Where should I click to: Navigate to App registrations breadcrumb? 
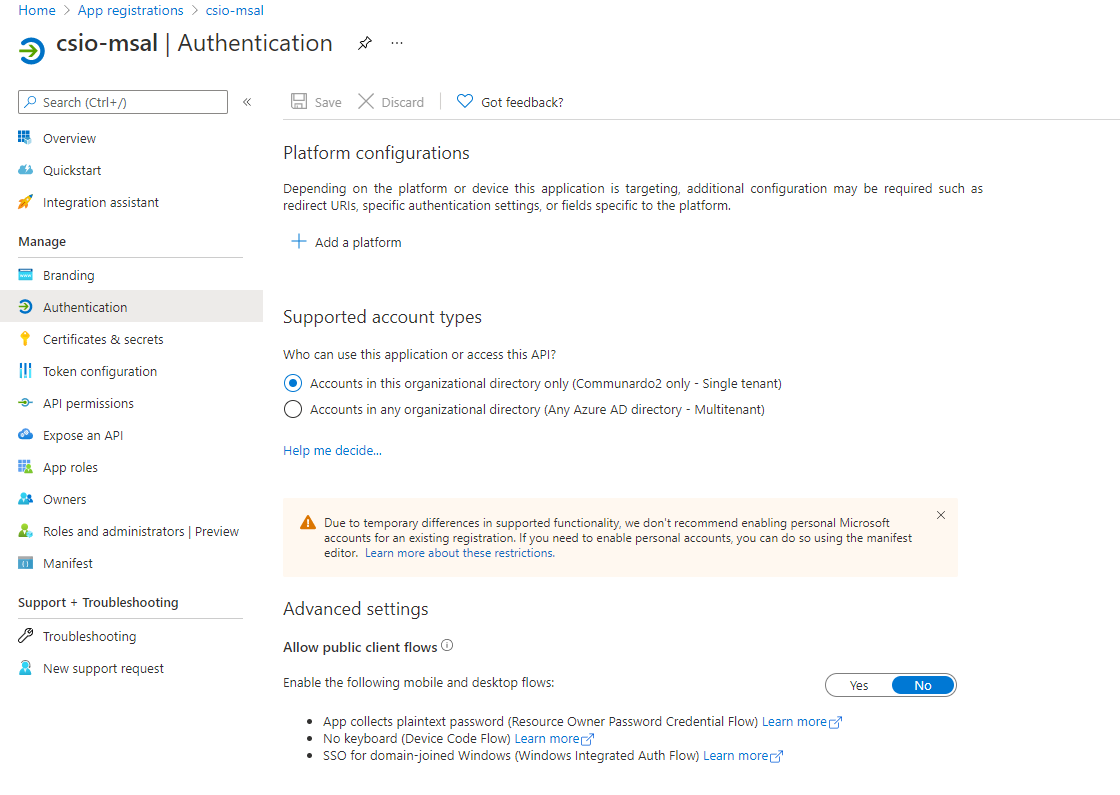(x=130, y=10)
